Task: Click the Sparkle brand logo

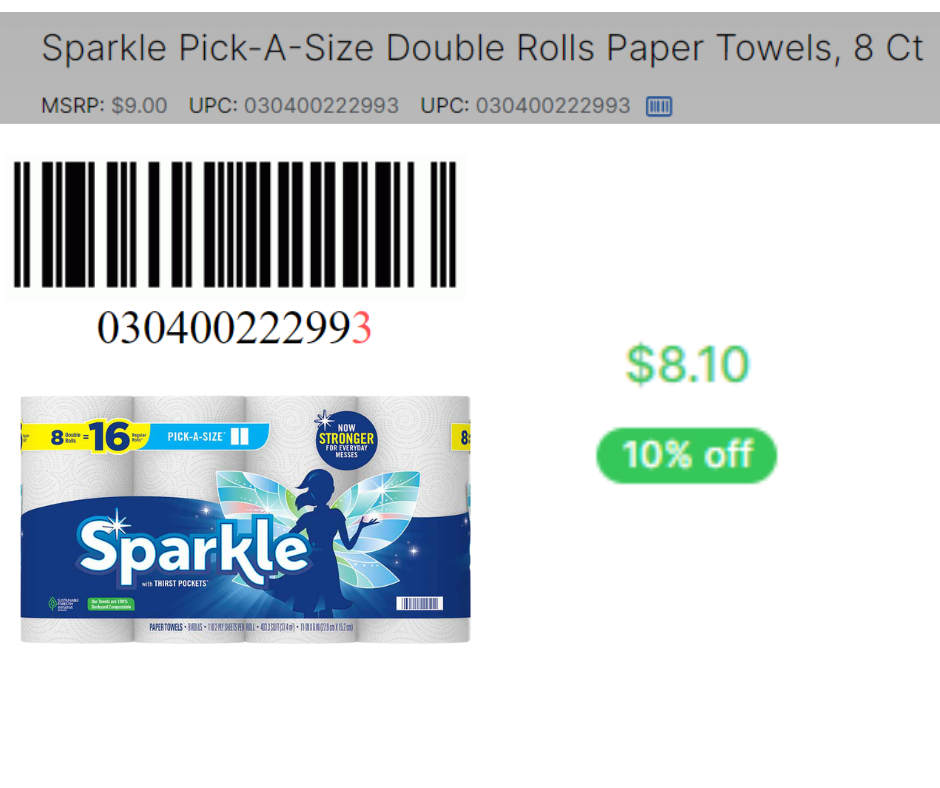Action: pyautogui.click(x=192, y=548)
